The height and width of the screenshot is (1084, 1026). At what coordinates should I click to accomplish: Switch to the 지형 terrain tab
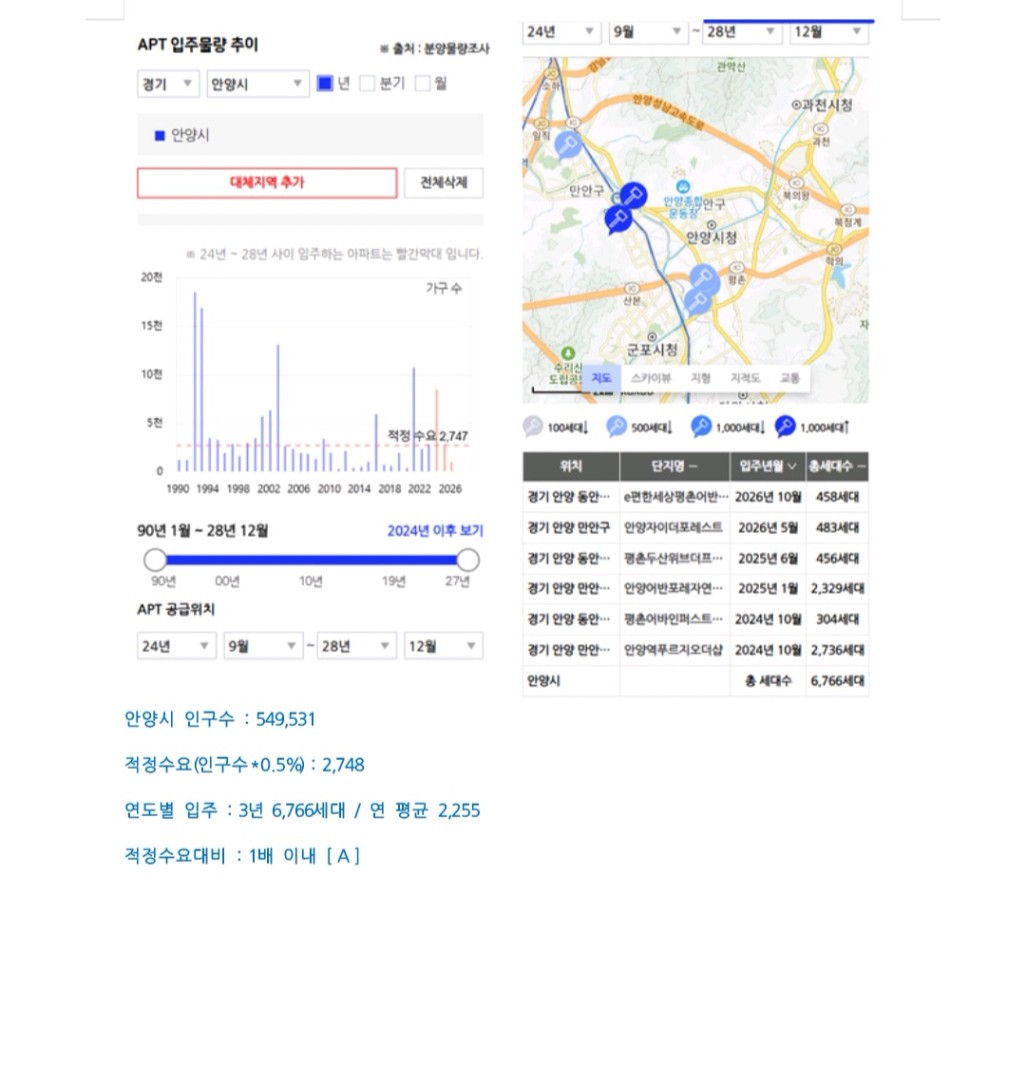[x=700, y=377]
